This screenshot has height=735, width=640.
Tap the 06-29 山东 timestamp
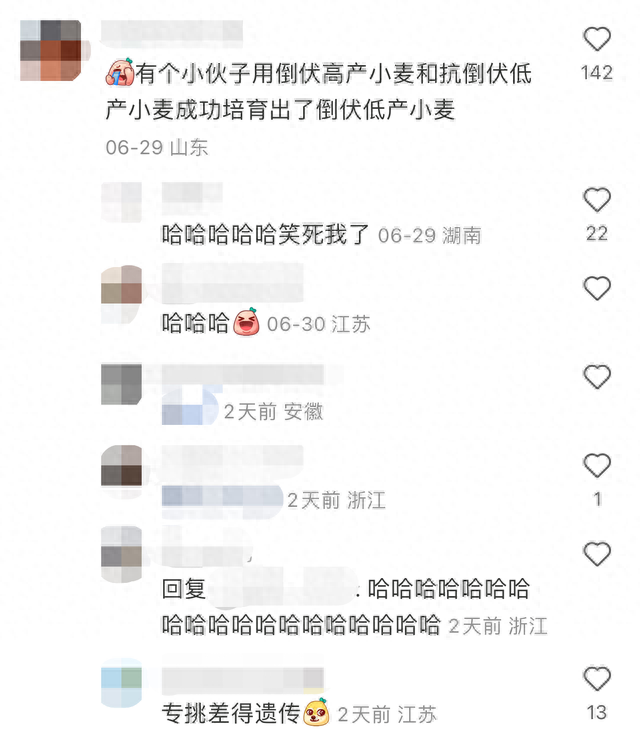pyautogui.click(x=157, y=148)
